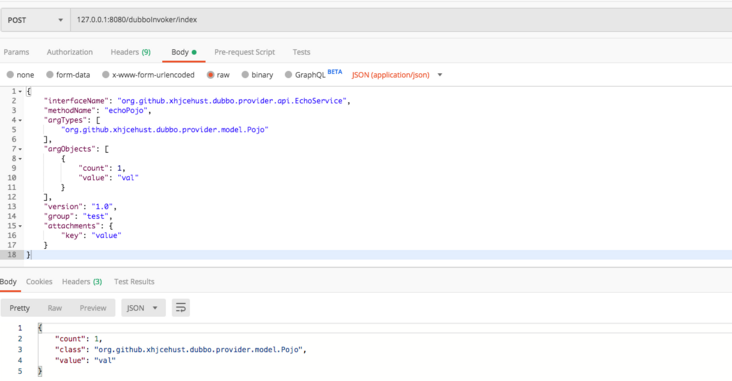
Task: Choose x-www-form-urlencoded body type
Action: (x=148, y=75)
